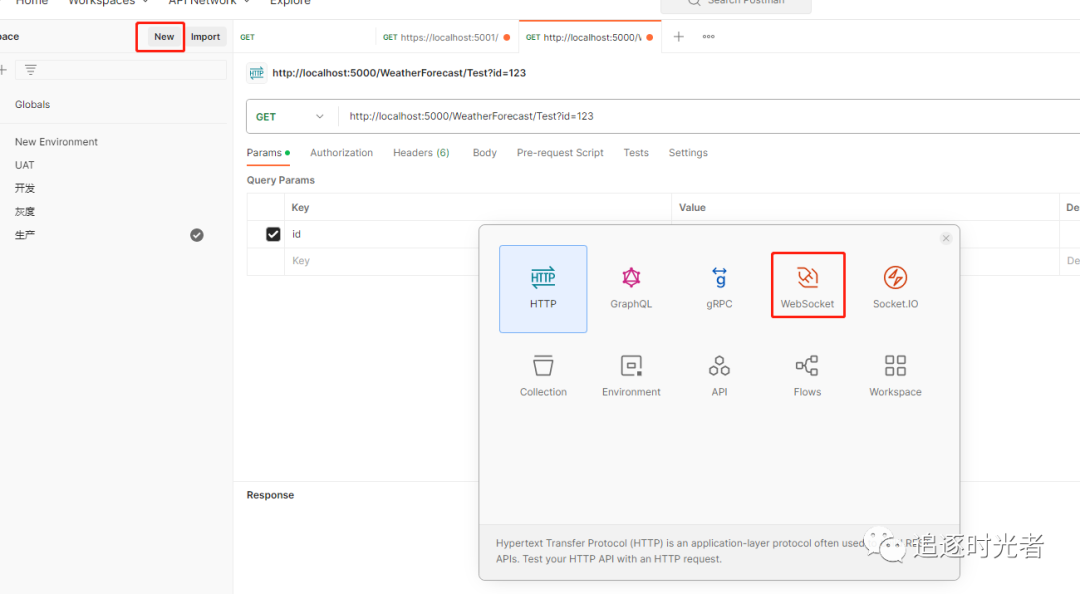Screen dimensions: 1080x594
Task: Click the Key column header
Action: 300,207
